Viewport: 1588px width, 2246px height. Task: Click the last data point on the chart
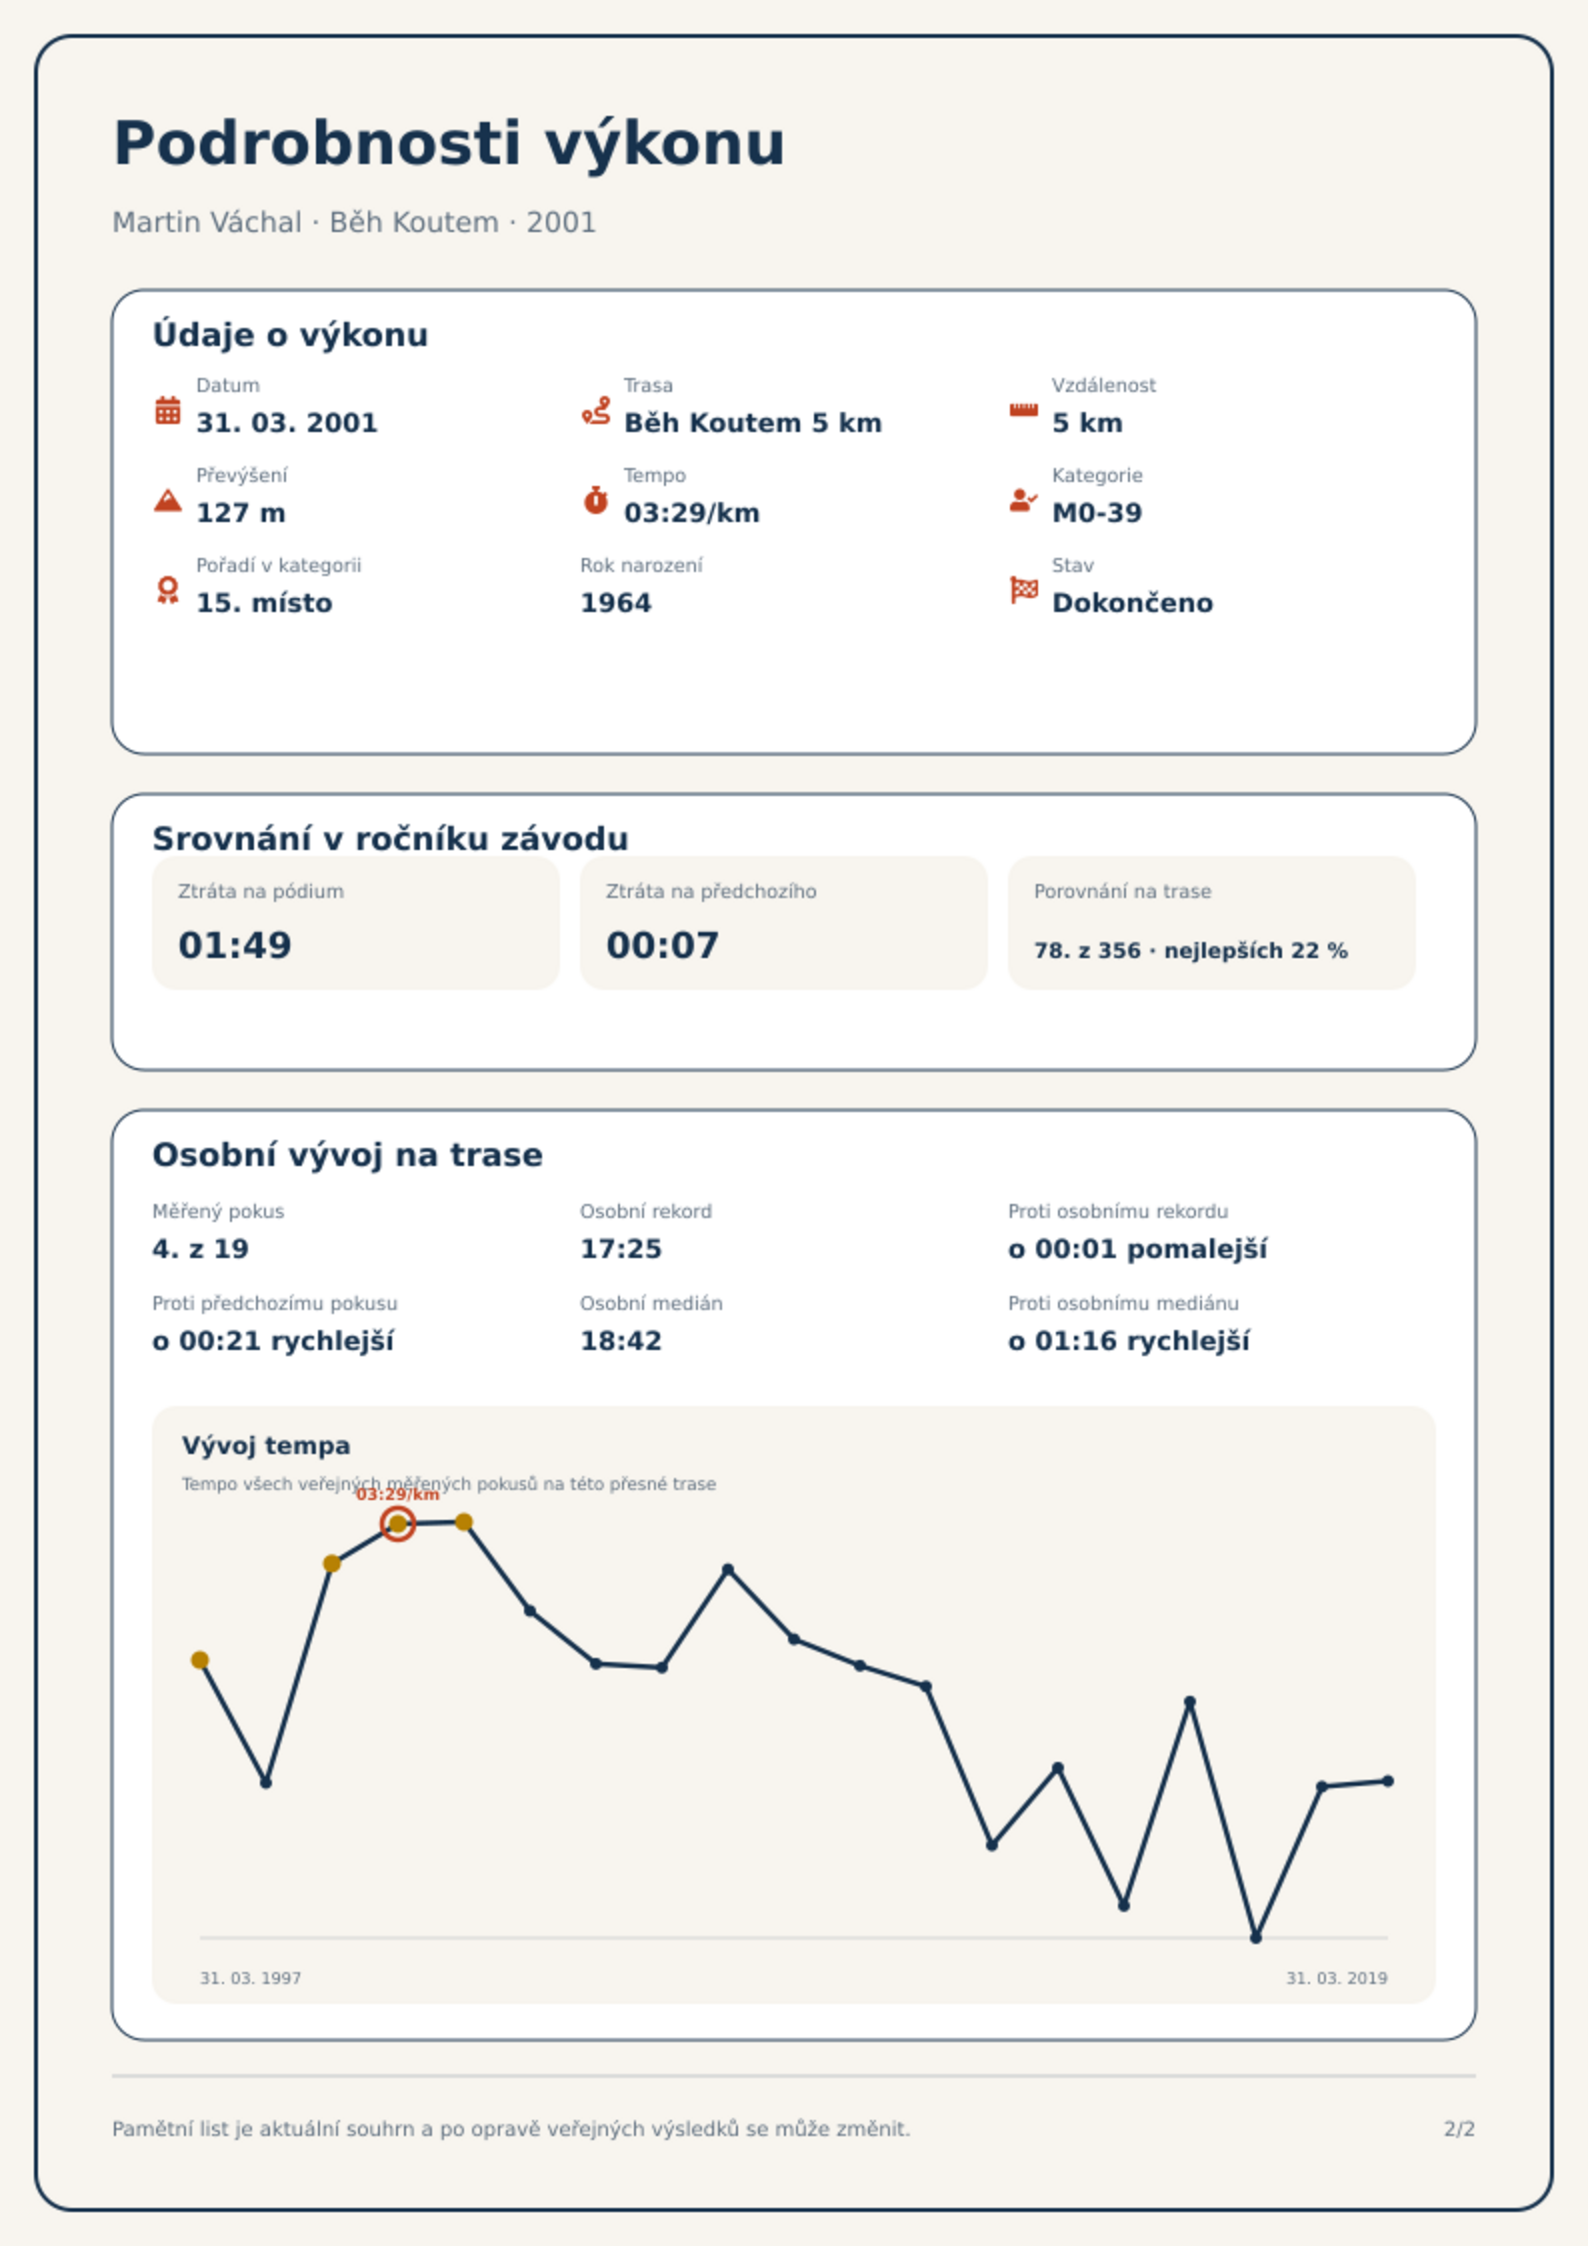pos(1388,1781)
